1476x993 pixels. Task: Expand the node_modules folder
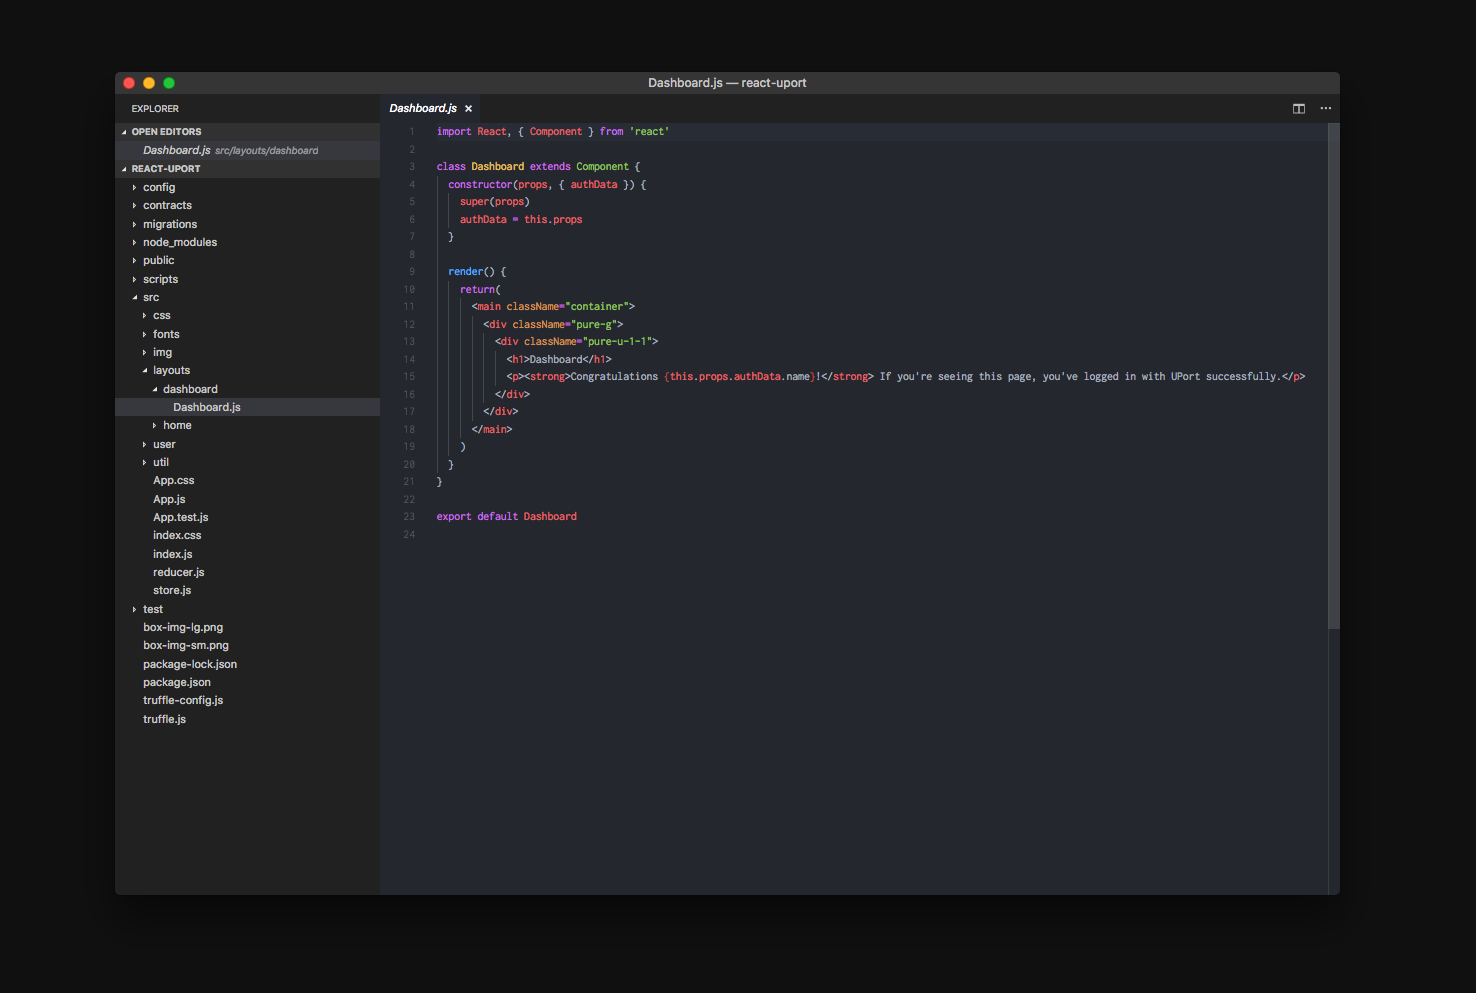click(179, 242)
